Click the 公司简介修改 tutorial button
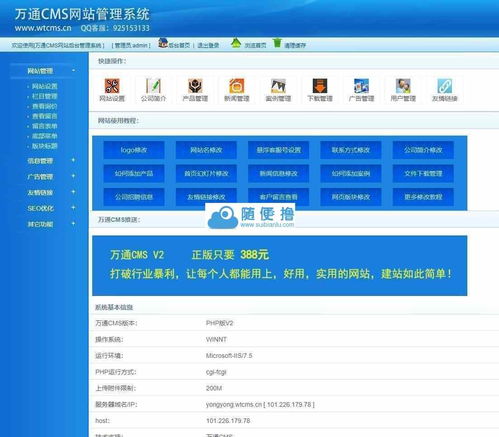The image size is (499, 437). tap(423, 150)
